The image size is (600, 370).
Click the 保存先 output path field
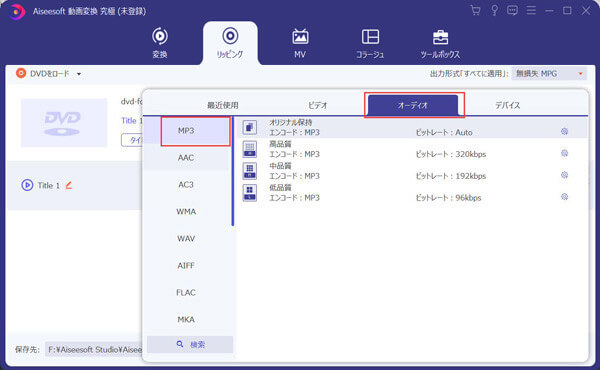[x=94, y=349]
